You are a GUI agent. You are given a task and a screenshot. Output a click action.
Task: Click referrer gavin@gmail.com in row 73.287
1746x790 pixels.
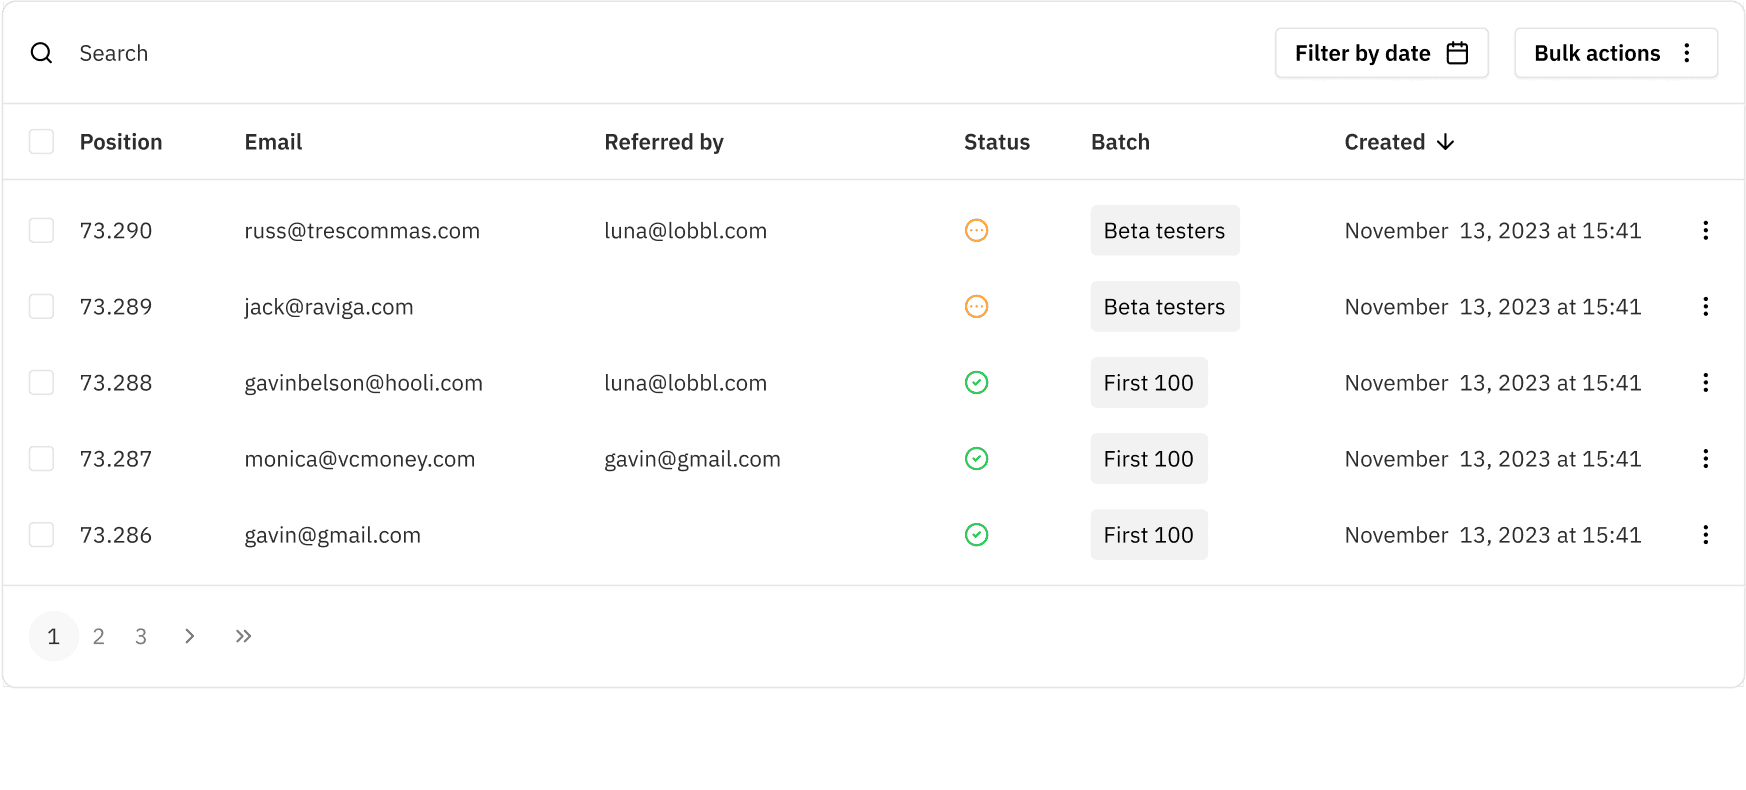pyautogui.click(x=692, y=459)
